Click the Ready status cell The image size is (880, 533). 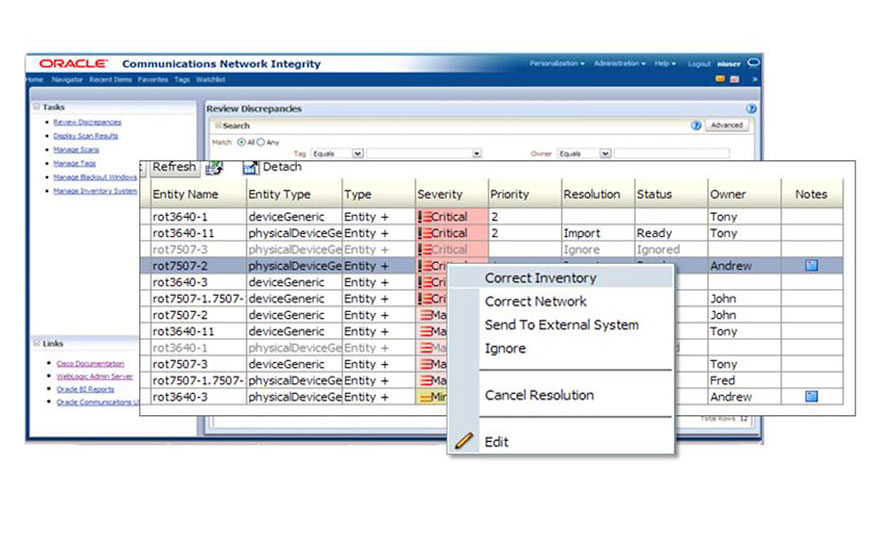654,233
